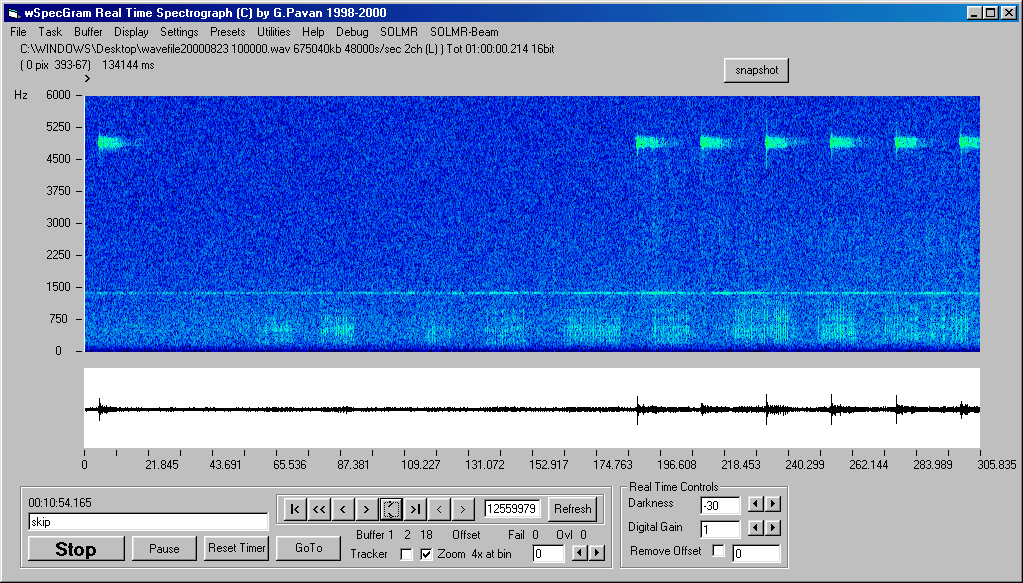1023x583 pixels.
Task: Maximize the wSpecGram window
Action: click(990, 12)
